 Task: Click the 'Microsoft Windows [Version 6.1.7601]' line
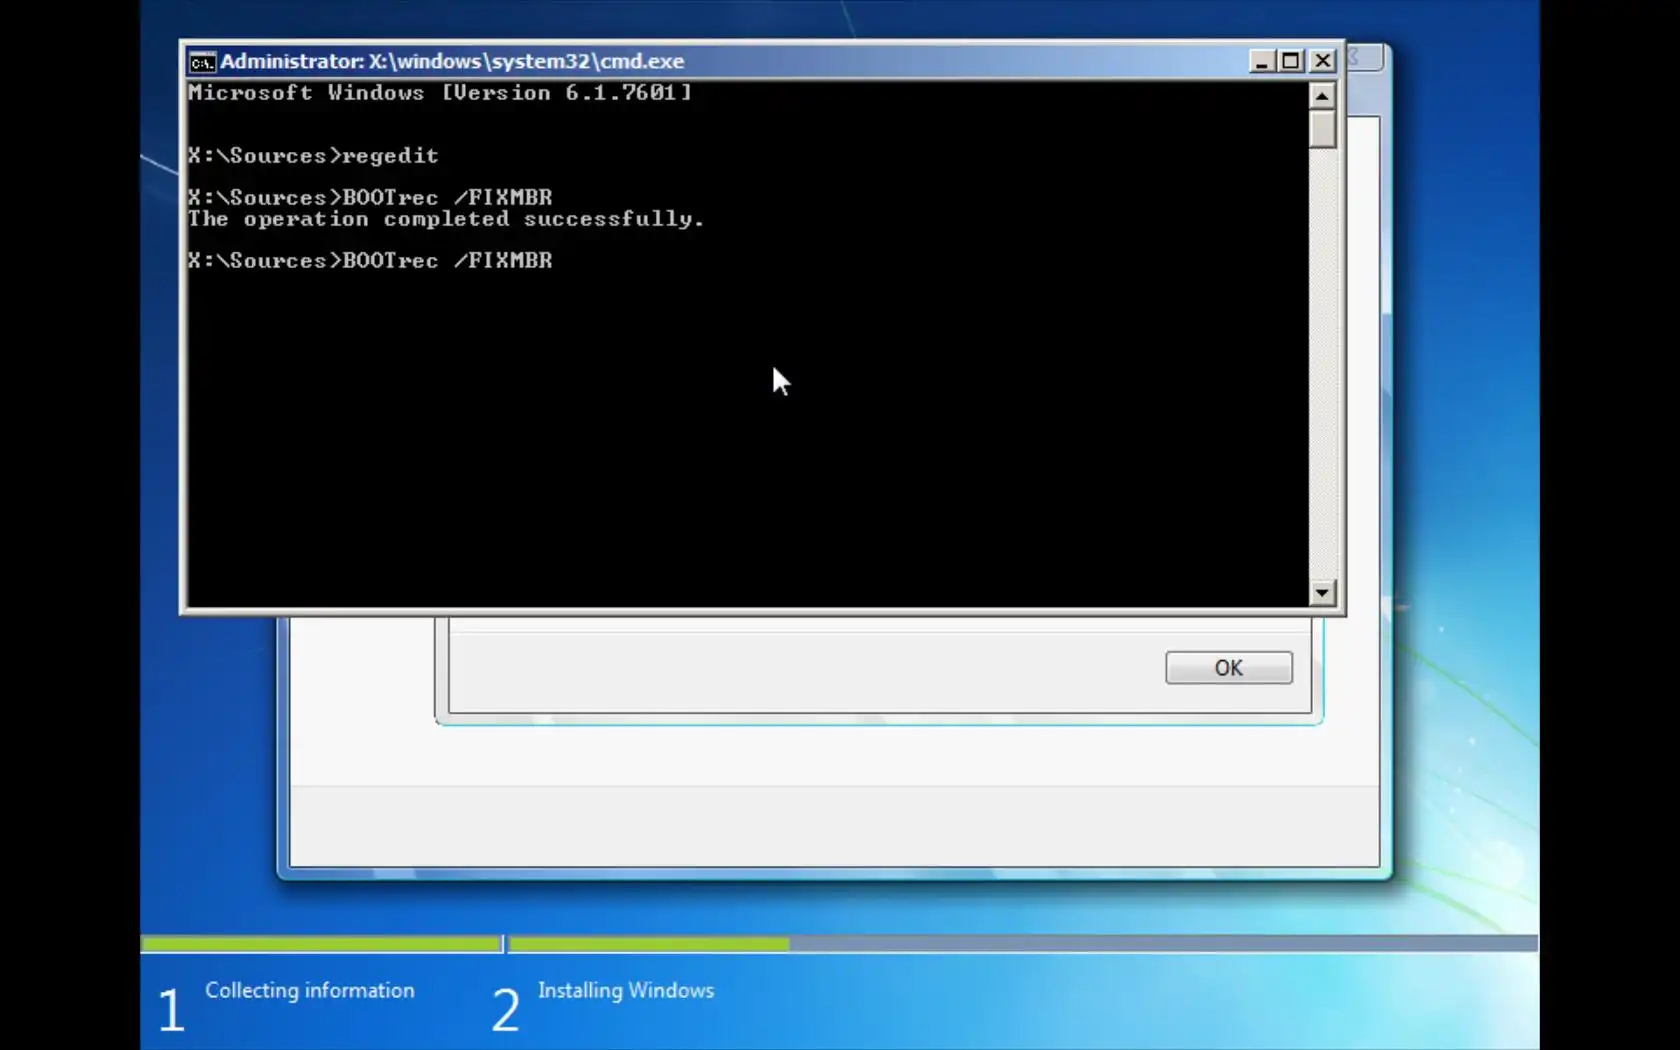pos(439,93)
